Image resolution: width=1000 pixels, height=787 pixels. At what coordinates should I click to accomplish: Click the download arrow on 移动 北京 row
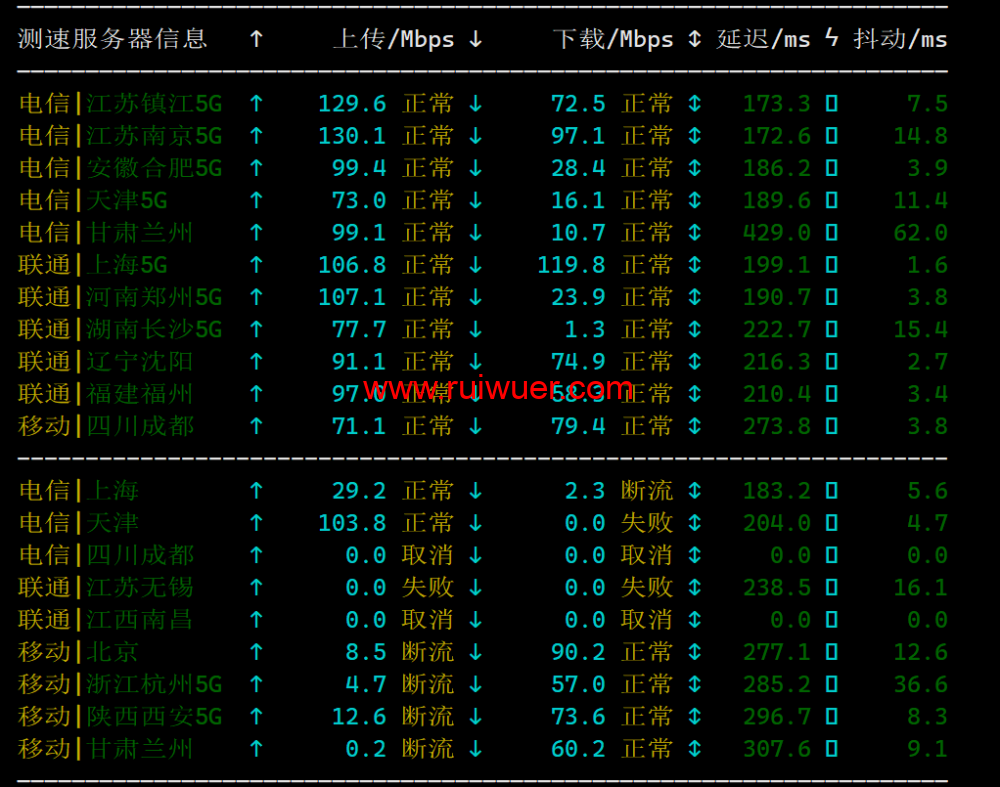click(475, 652)
